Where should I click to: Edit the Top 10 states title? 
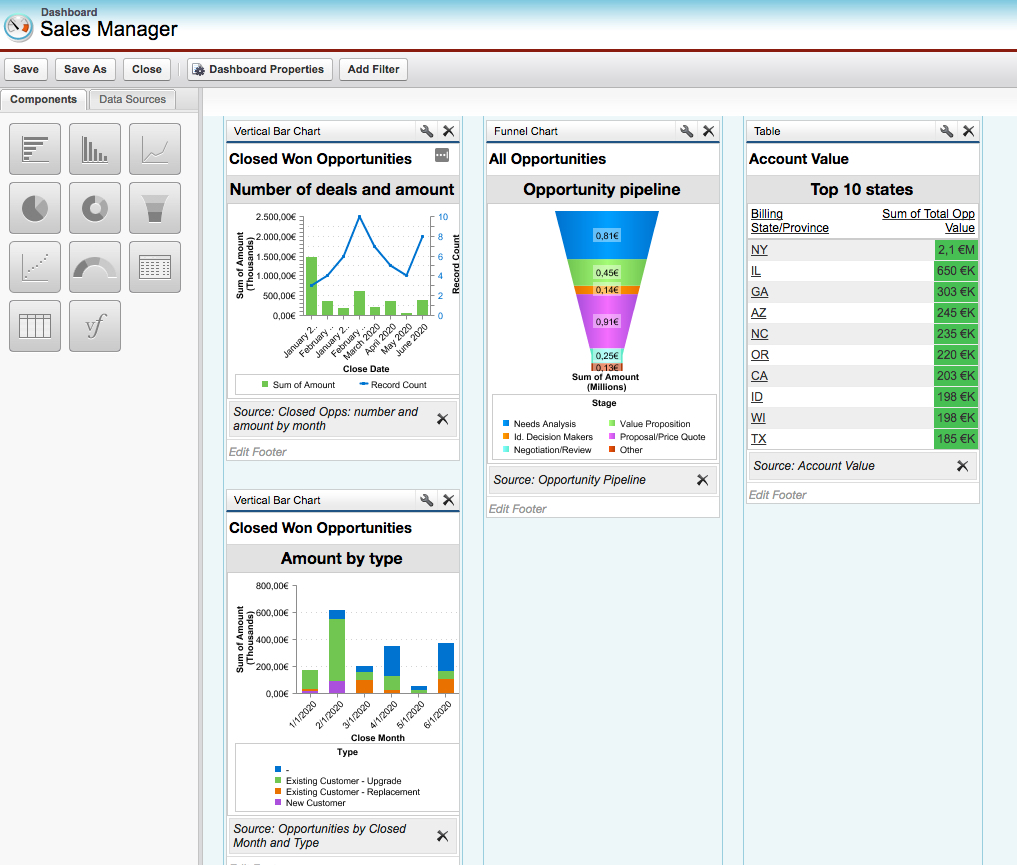tap(862, 189)
